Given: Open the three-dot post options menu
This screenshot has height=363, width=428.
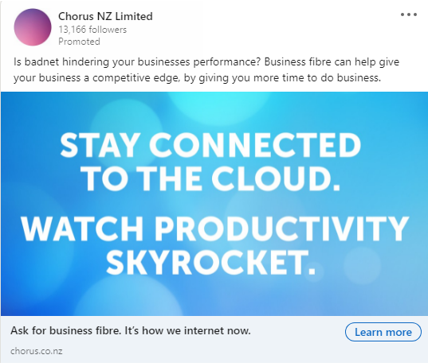Looking at the screenshot, I should 409,15.
